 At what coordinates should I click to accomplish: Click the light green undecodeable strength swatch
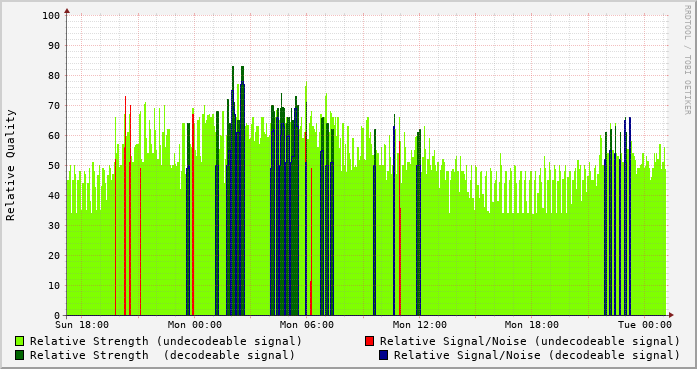tap(20, 341)
